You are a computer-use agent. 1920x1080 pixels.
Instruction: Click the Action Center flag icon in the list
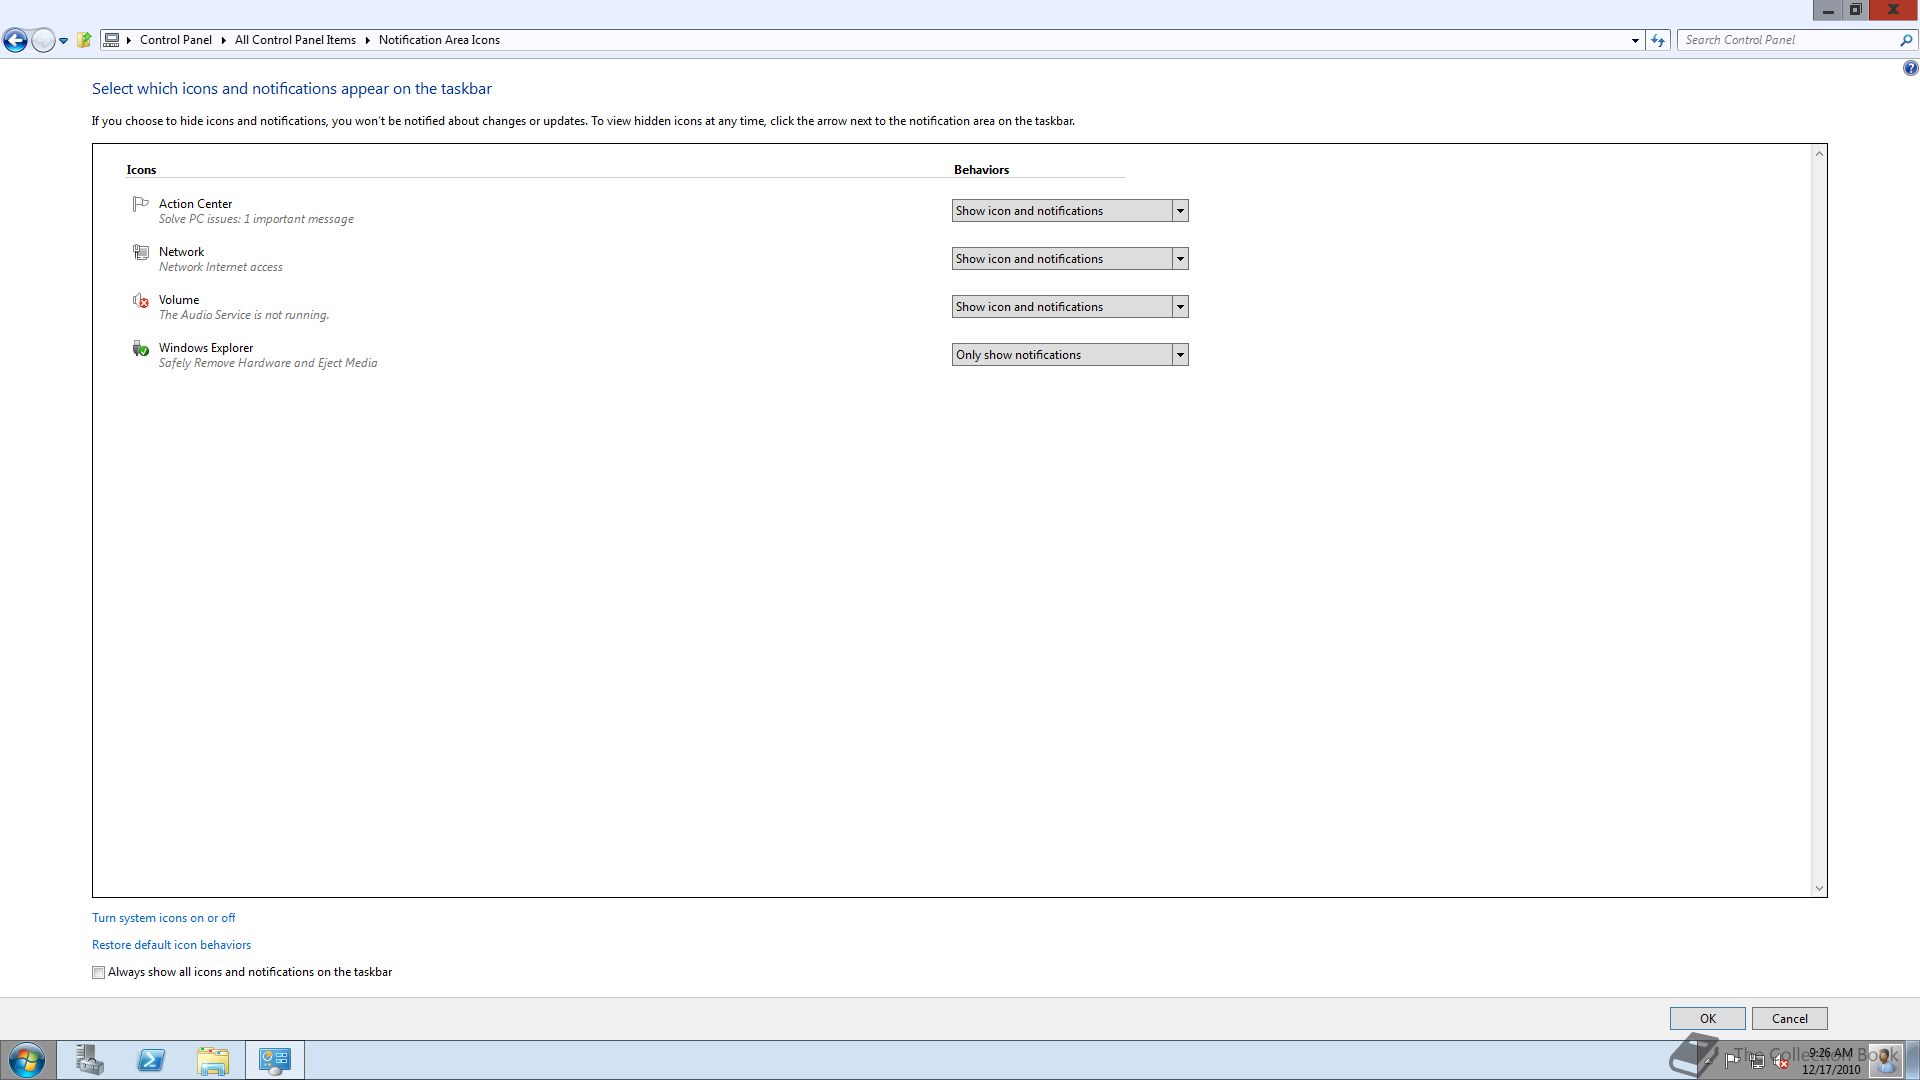pos(140,204)
